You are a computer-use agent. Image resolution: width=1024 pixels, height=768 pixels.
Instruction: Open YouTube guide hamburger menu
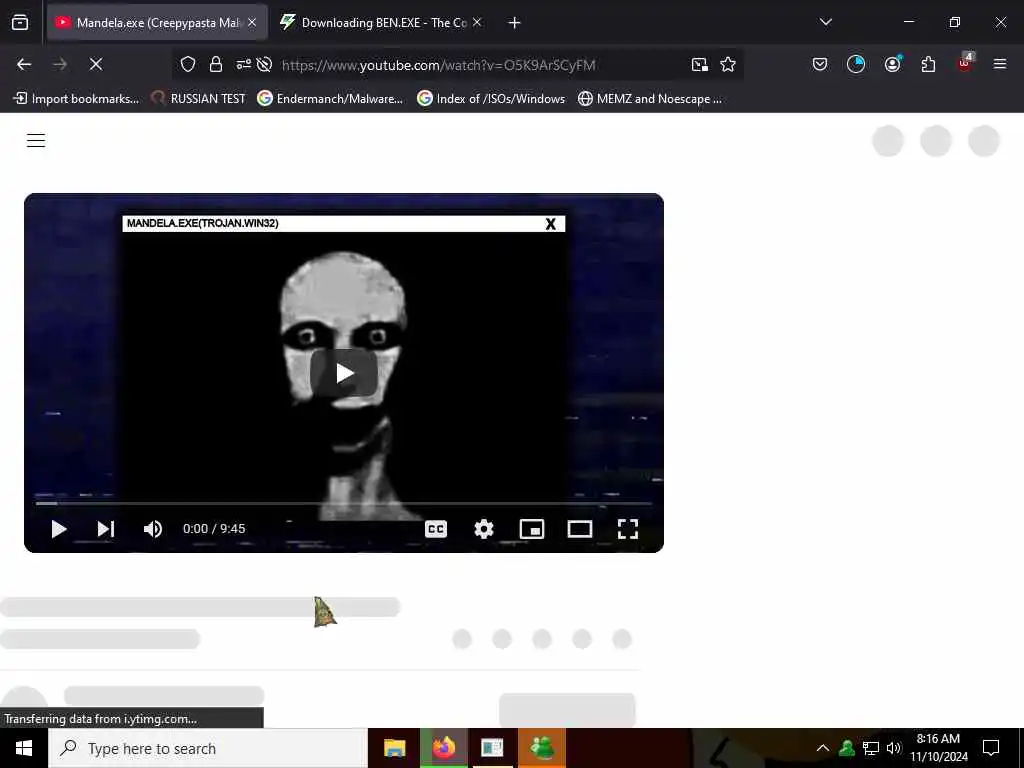point(36,140)
